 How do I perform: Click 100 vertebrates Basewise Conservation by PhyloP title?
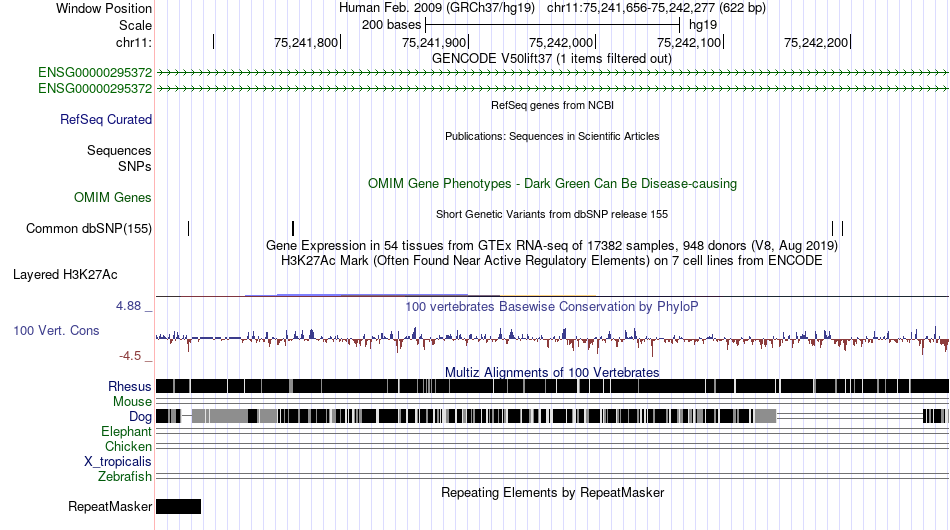click(552, 306)
